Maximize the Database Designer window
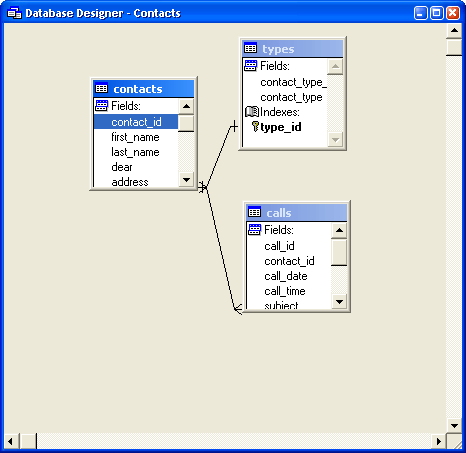This screenshot has height=453, width=466. point(436,13)
